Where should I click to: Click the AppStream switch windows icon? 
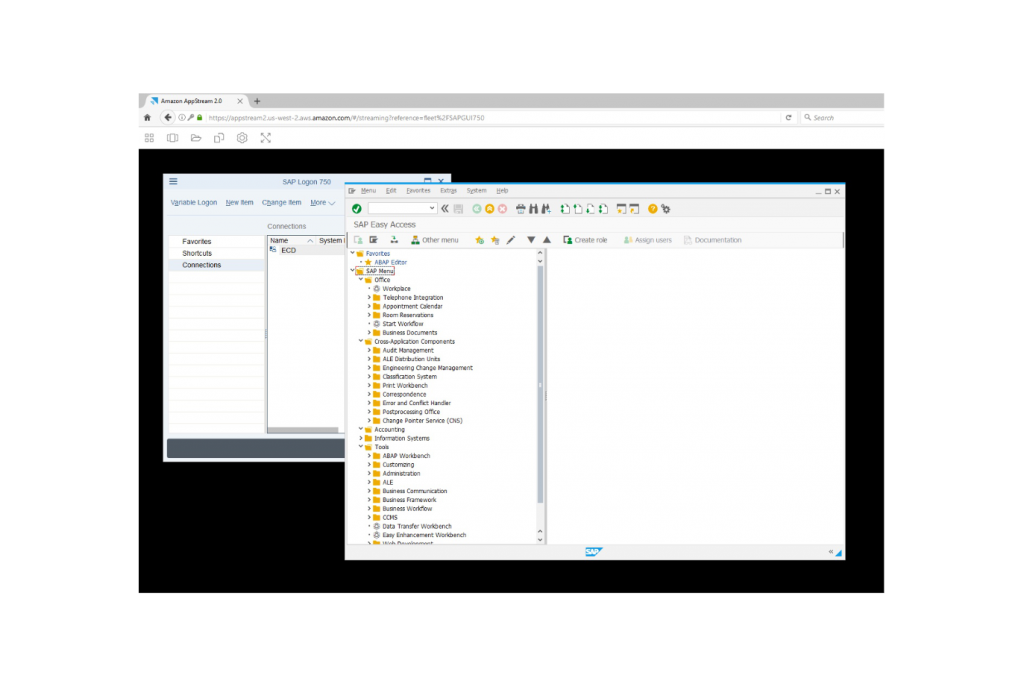172,138
